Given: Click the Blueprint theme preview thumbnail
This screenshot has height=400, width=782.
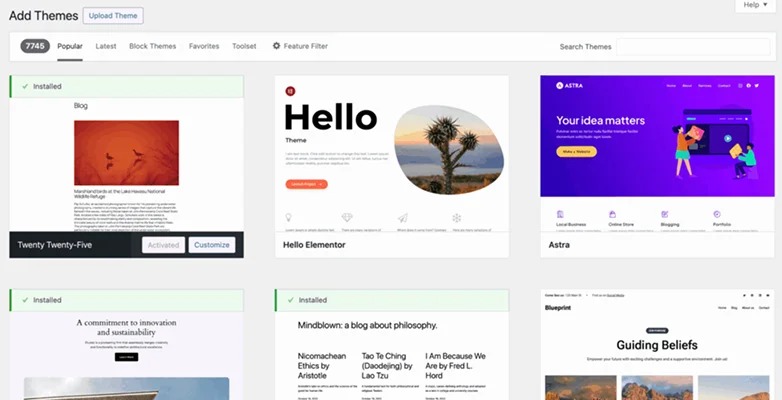Looking at the screenshot, I should (657, 345).
